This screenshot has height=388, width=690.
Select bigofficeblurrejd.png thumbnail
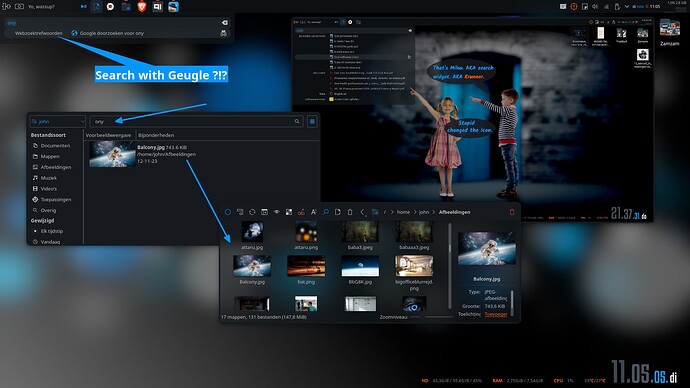(x=414, y=266)
